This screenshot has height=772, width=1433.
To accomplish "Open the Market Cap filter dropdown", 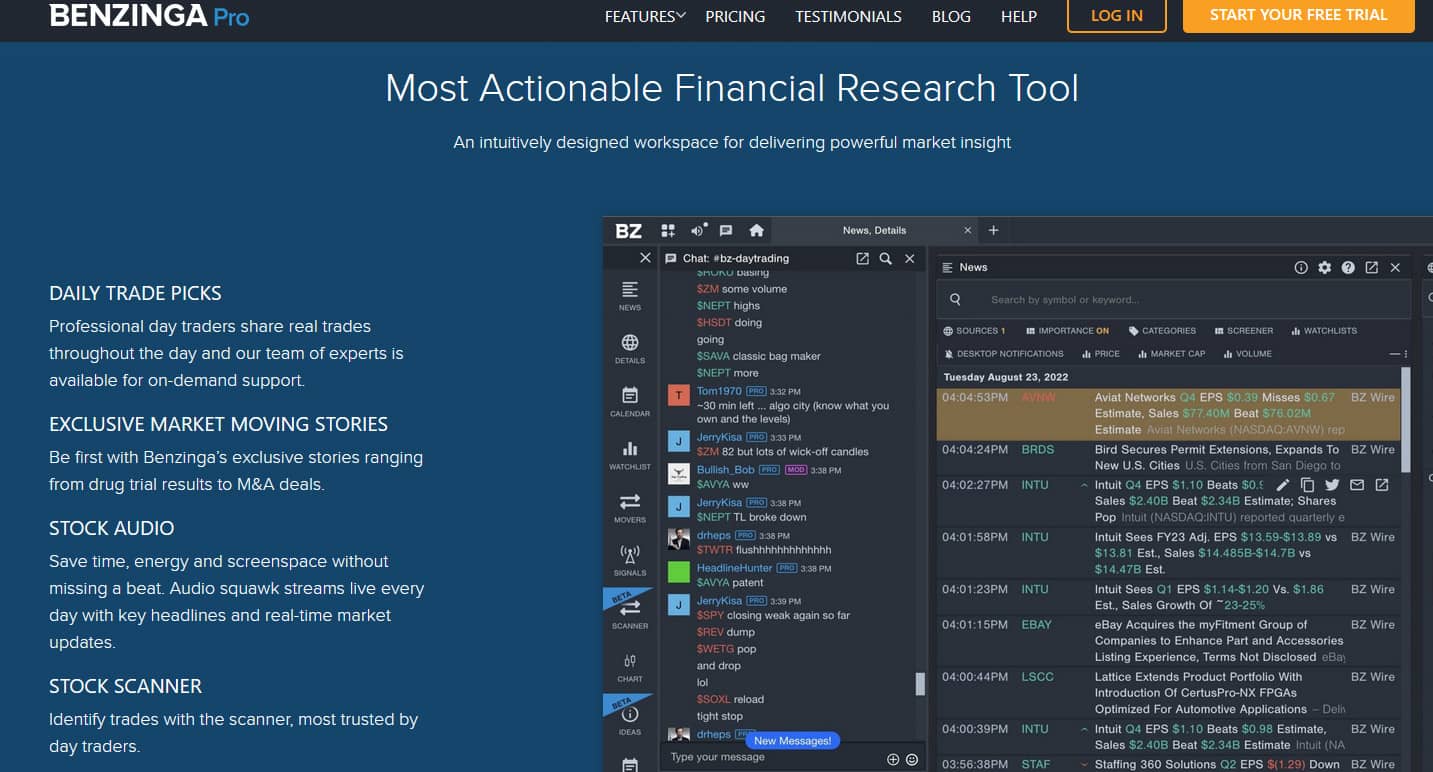I will point(1171,353).
